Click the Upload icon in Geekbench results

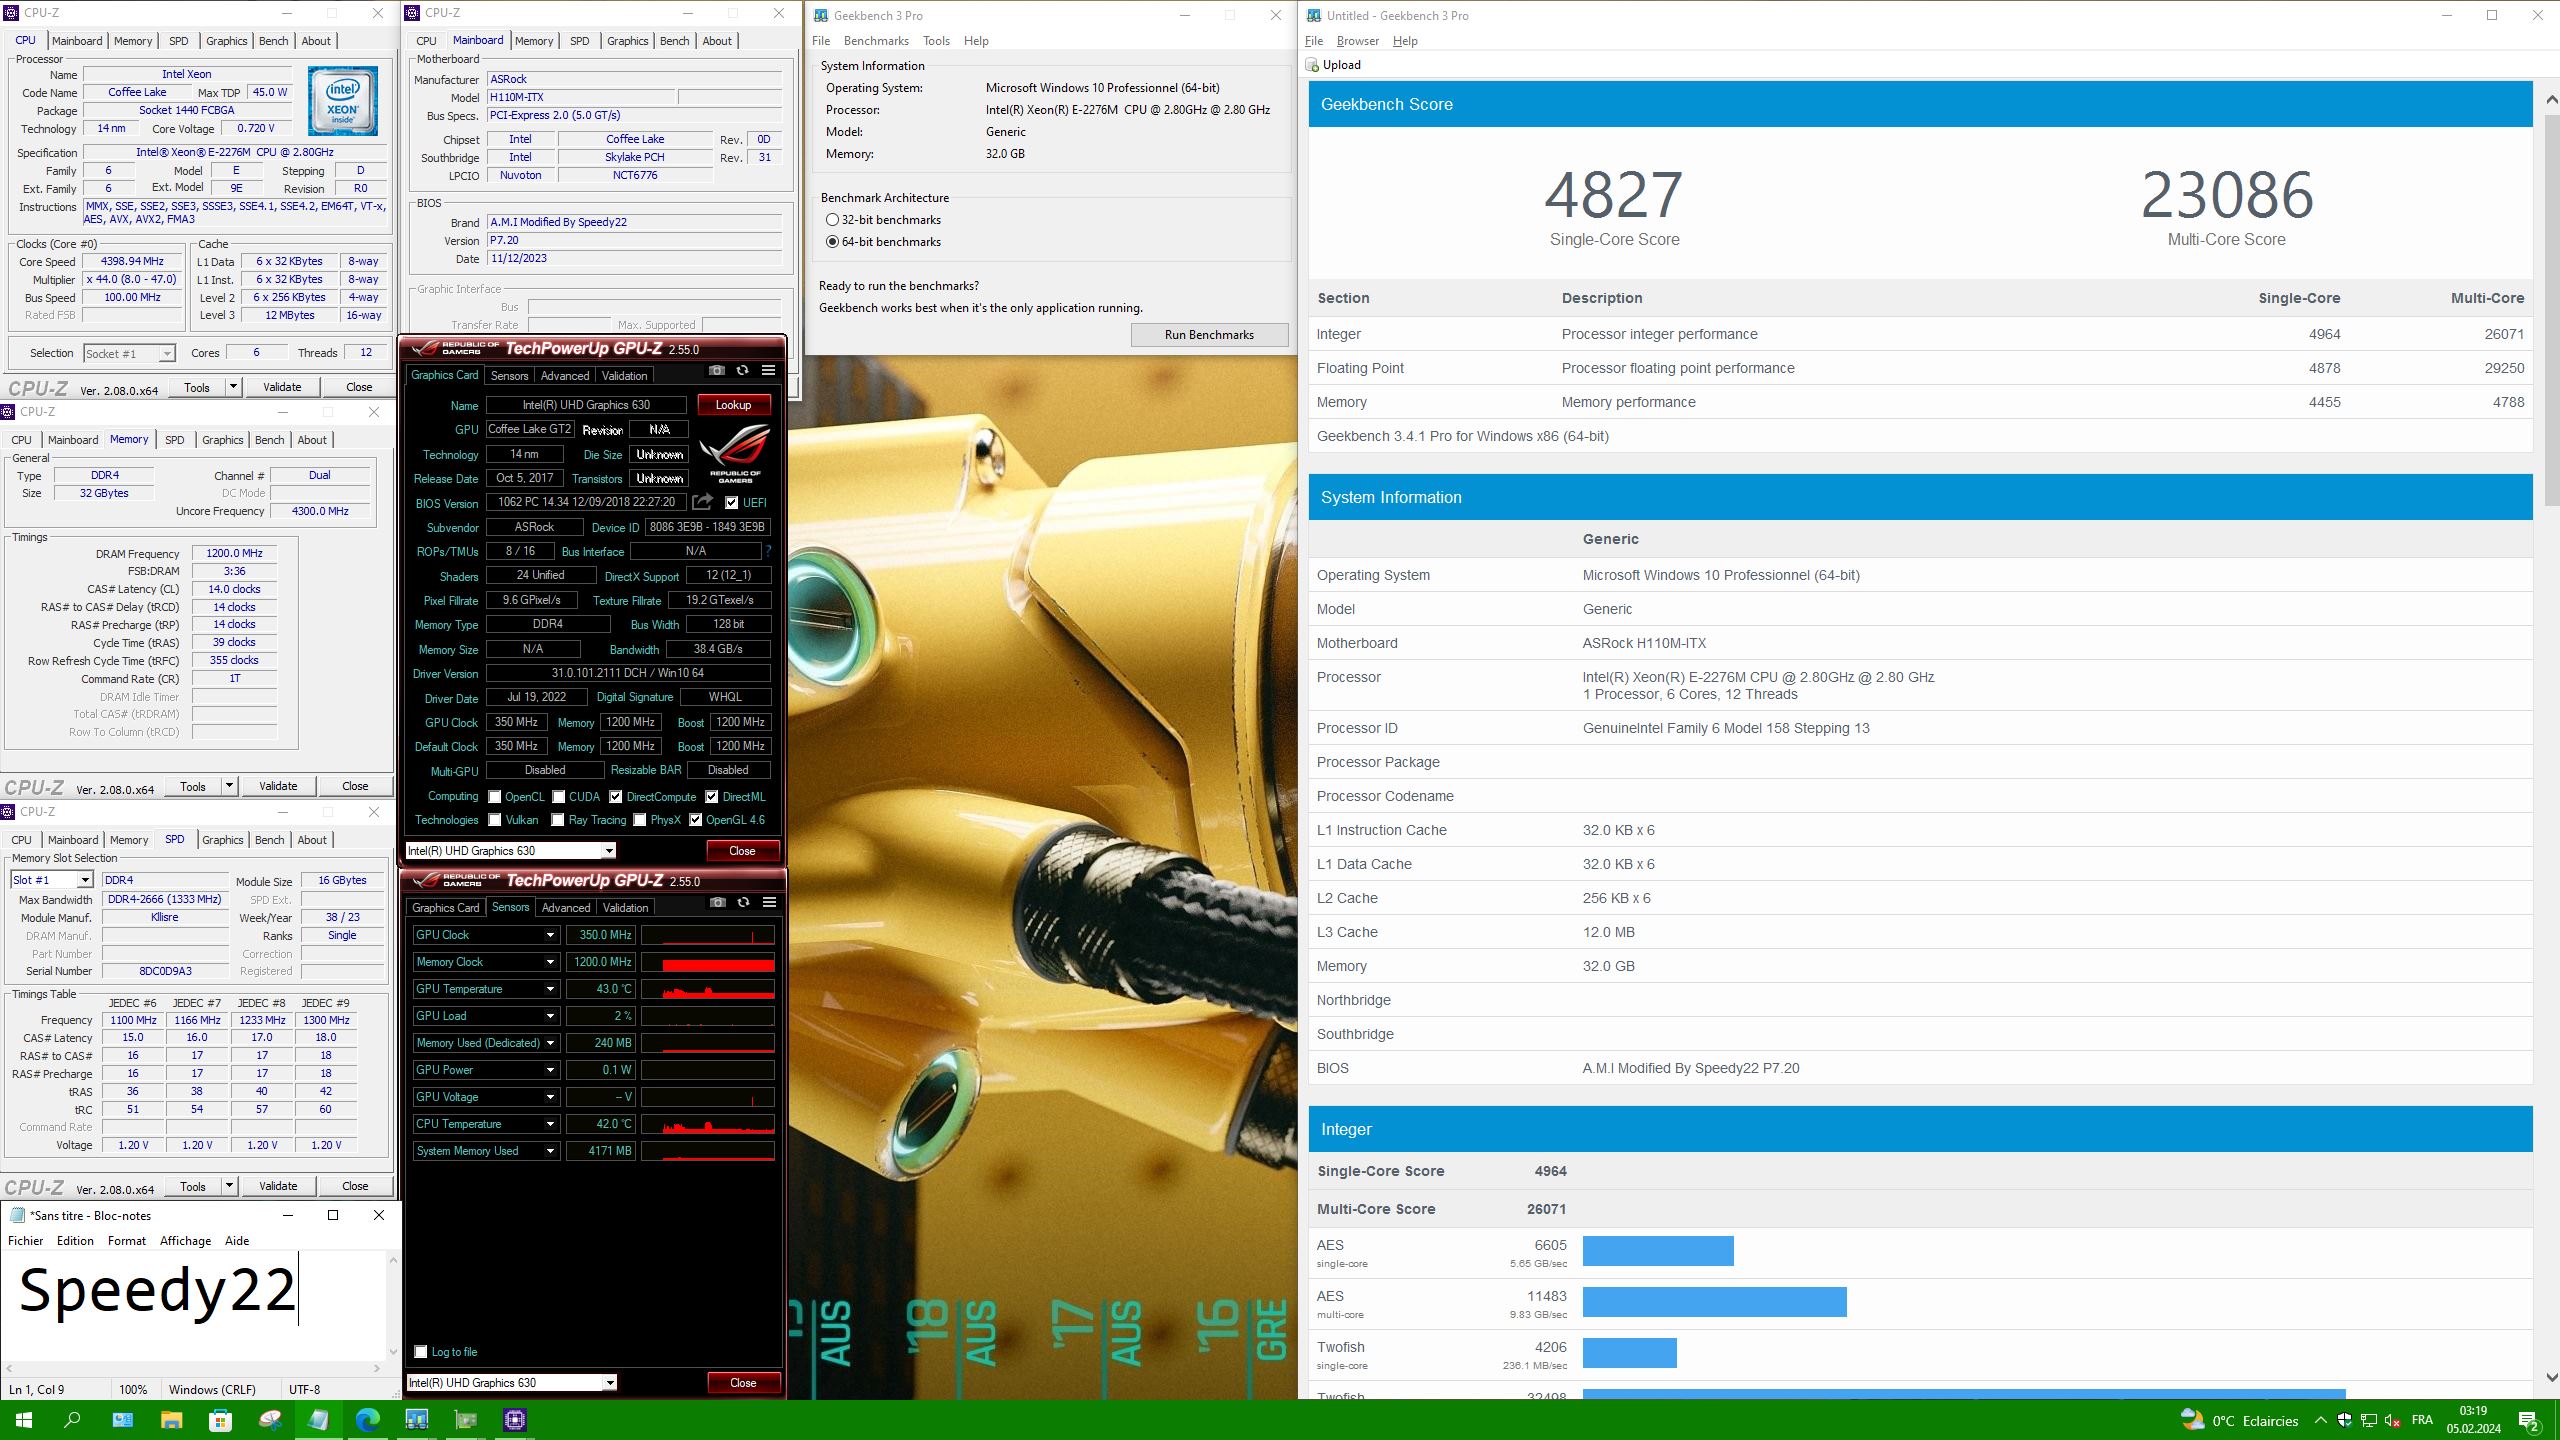coord(1312,65)
